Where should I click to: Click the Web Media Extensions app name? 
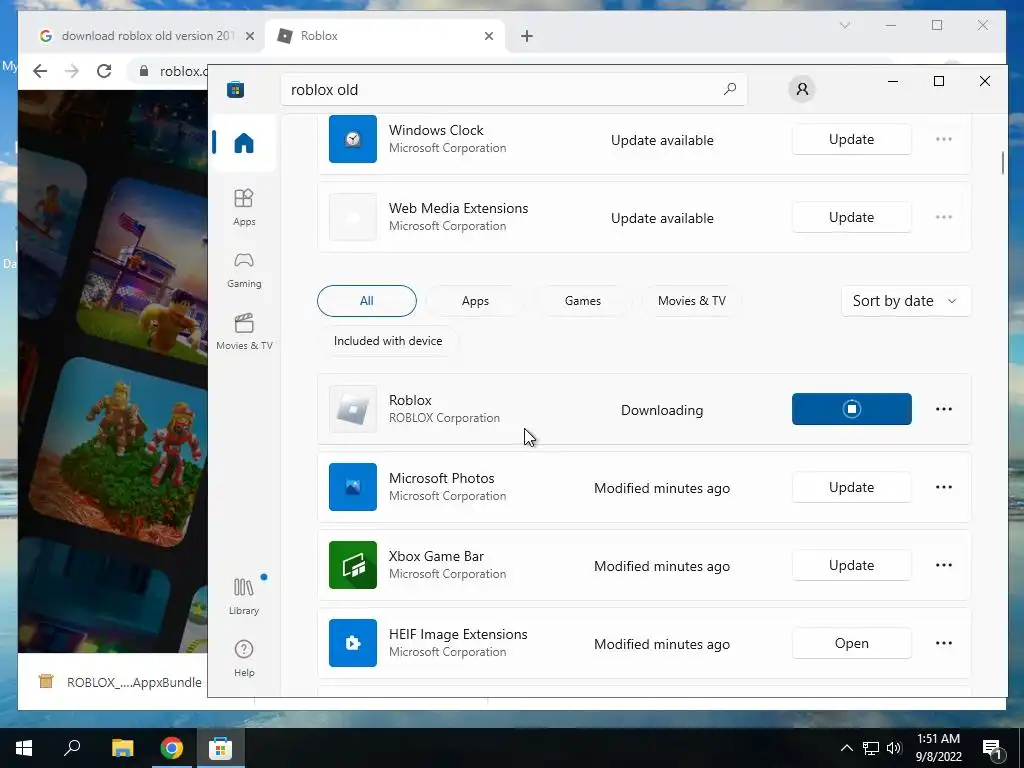pos(458,208)
